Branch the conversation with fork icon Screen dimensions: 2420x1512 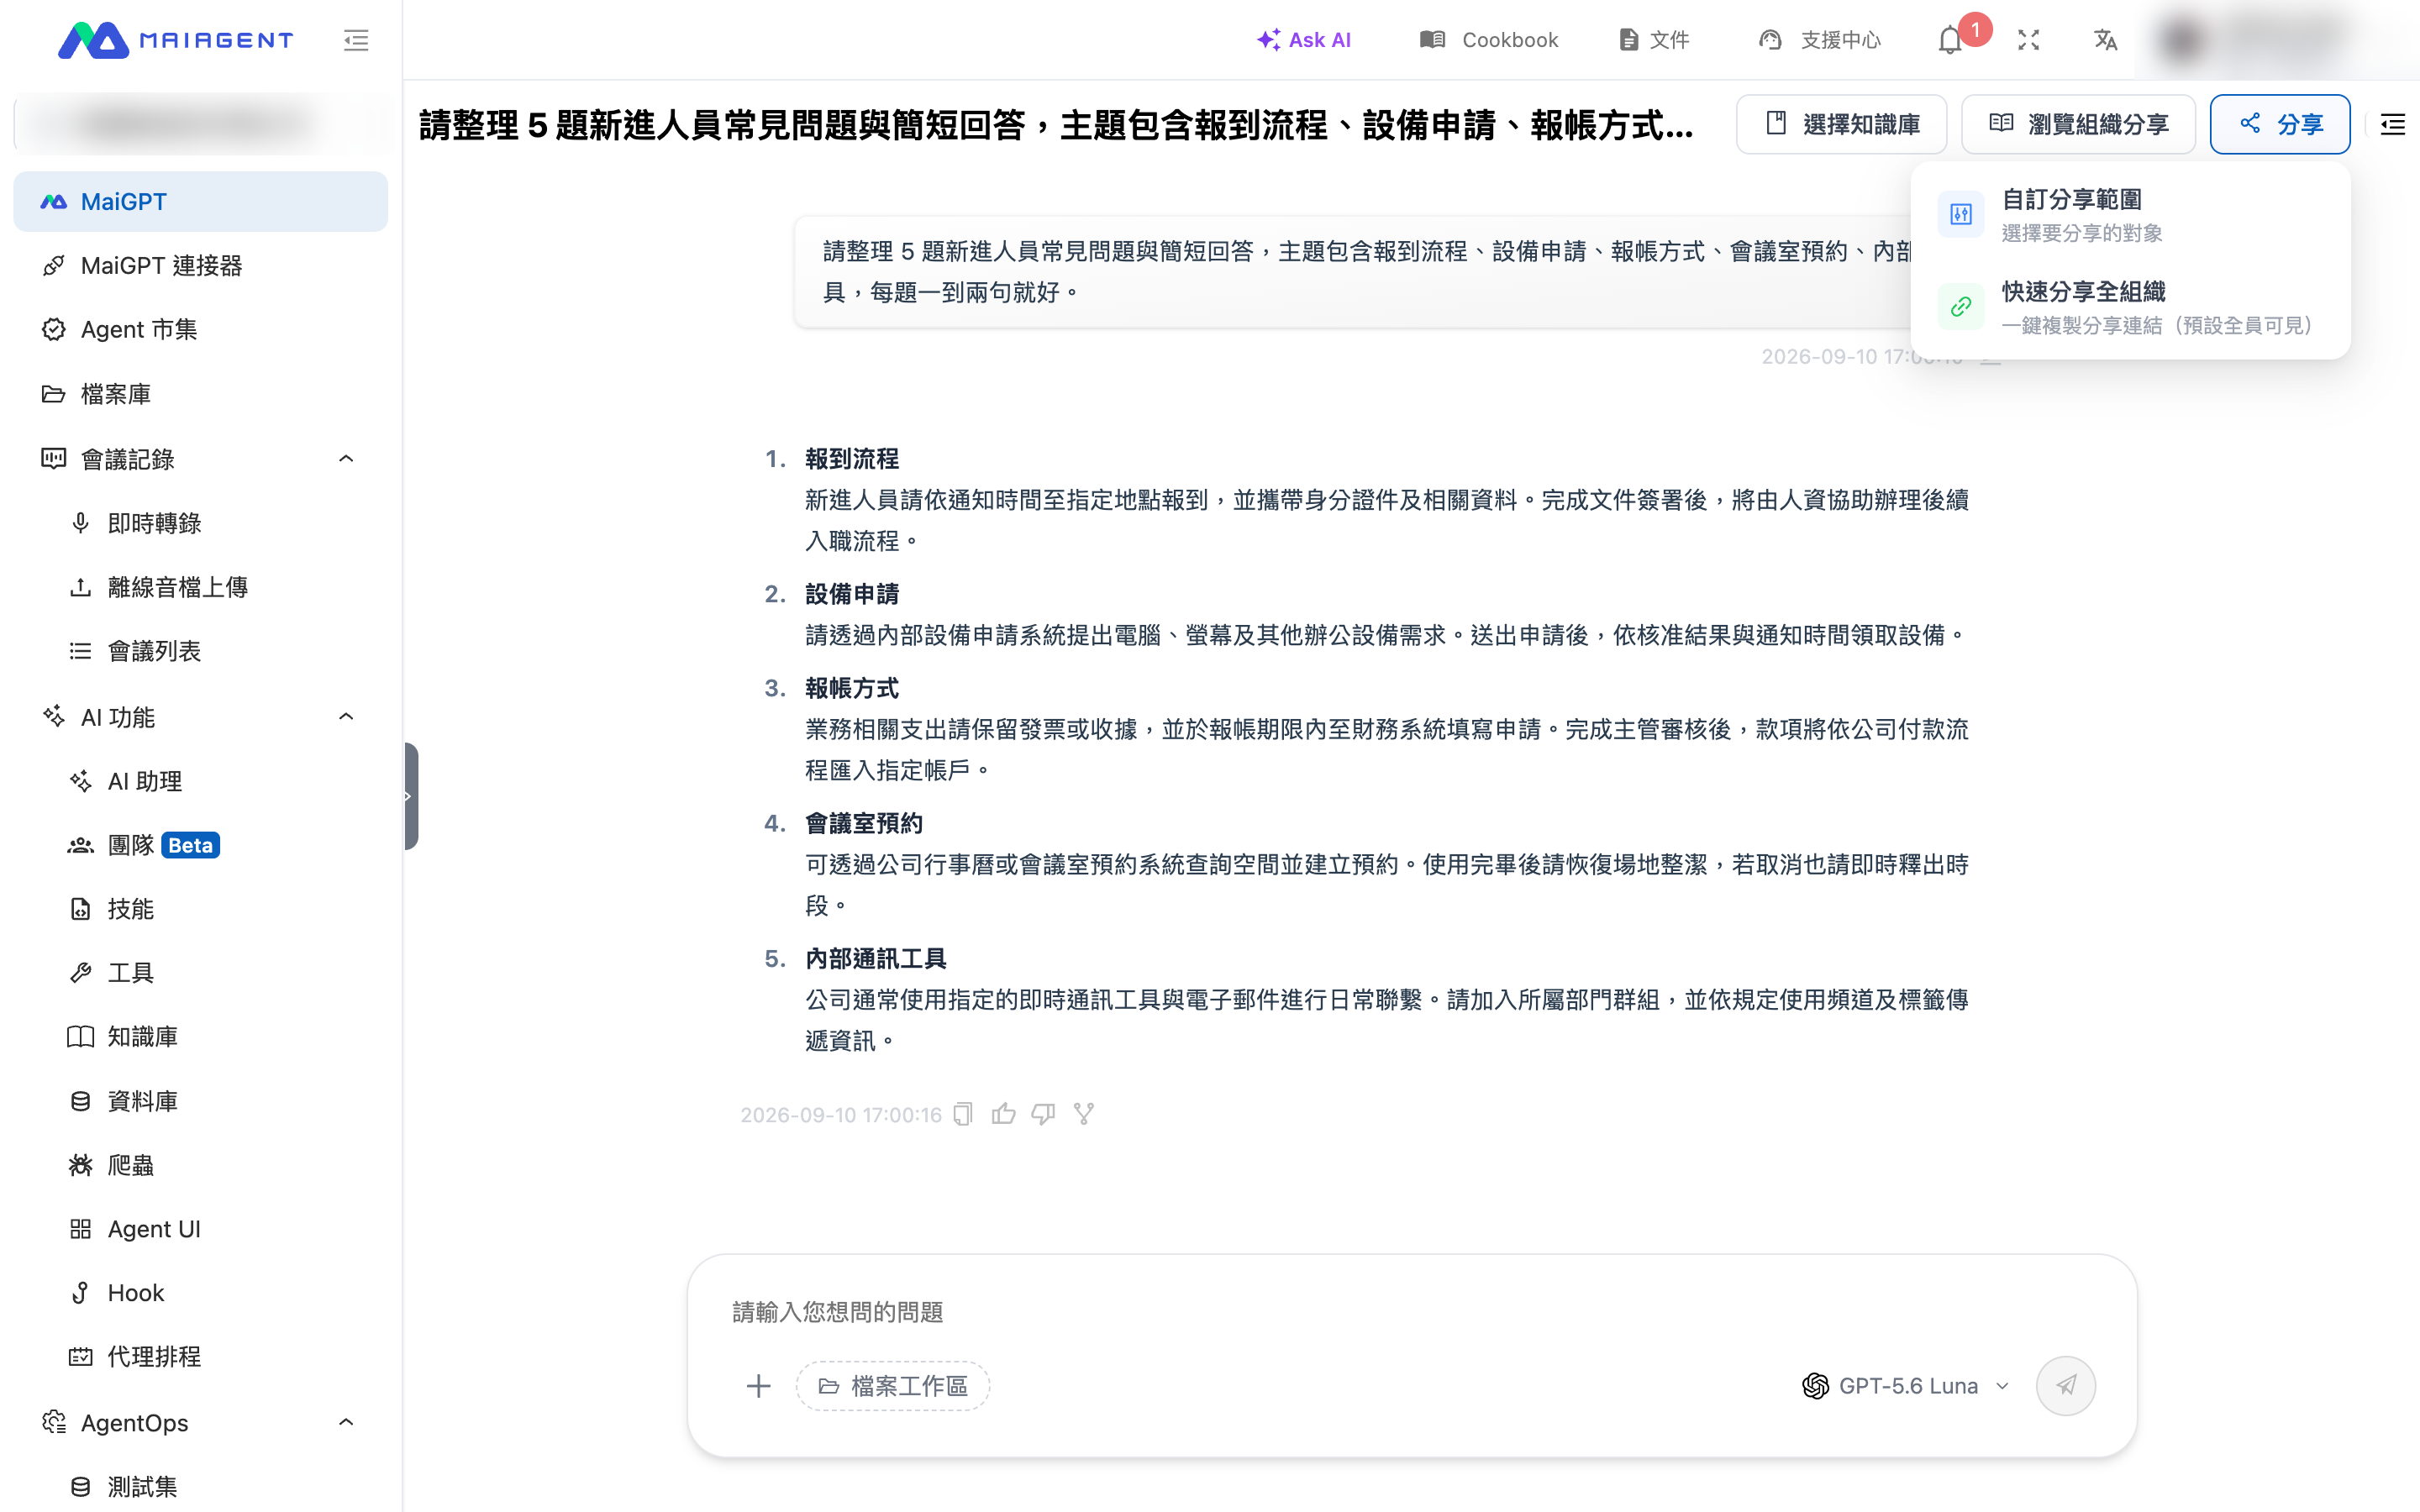[x=1084, y=1114]
